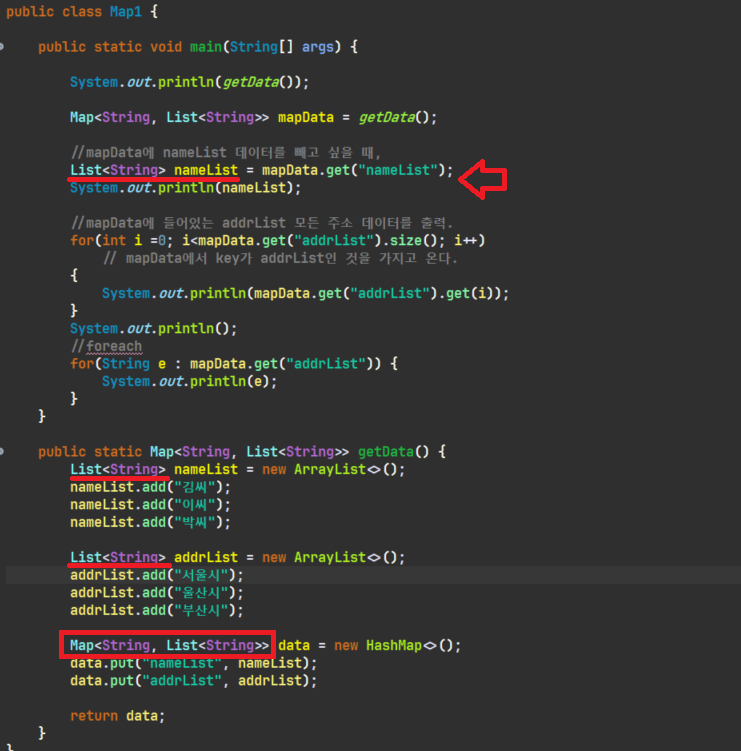
Task: Click the line "System.out.println(e);"
Action: 189,381
